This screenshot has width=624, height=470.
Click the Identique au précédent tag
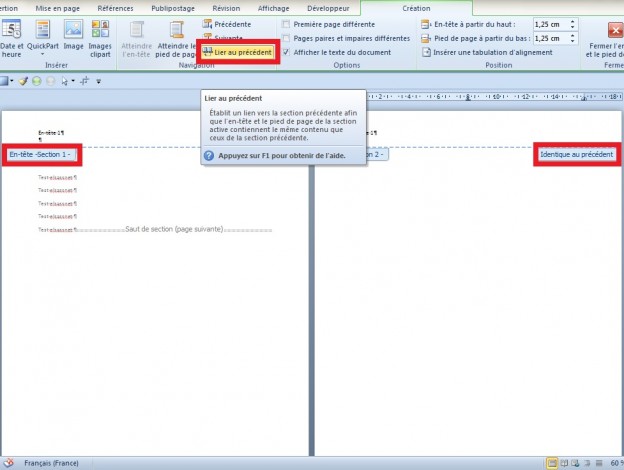576,154
